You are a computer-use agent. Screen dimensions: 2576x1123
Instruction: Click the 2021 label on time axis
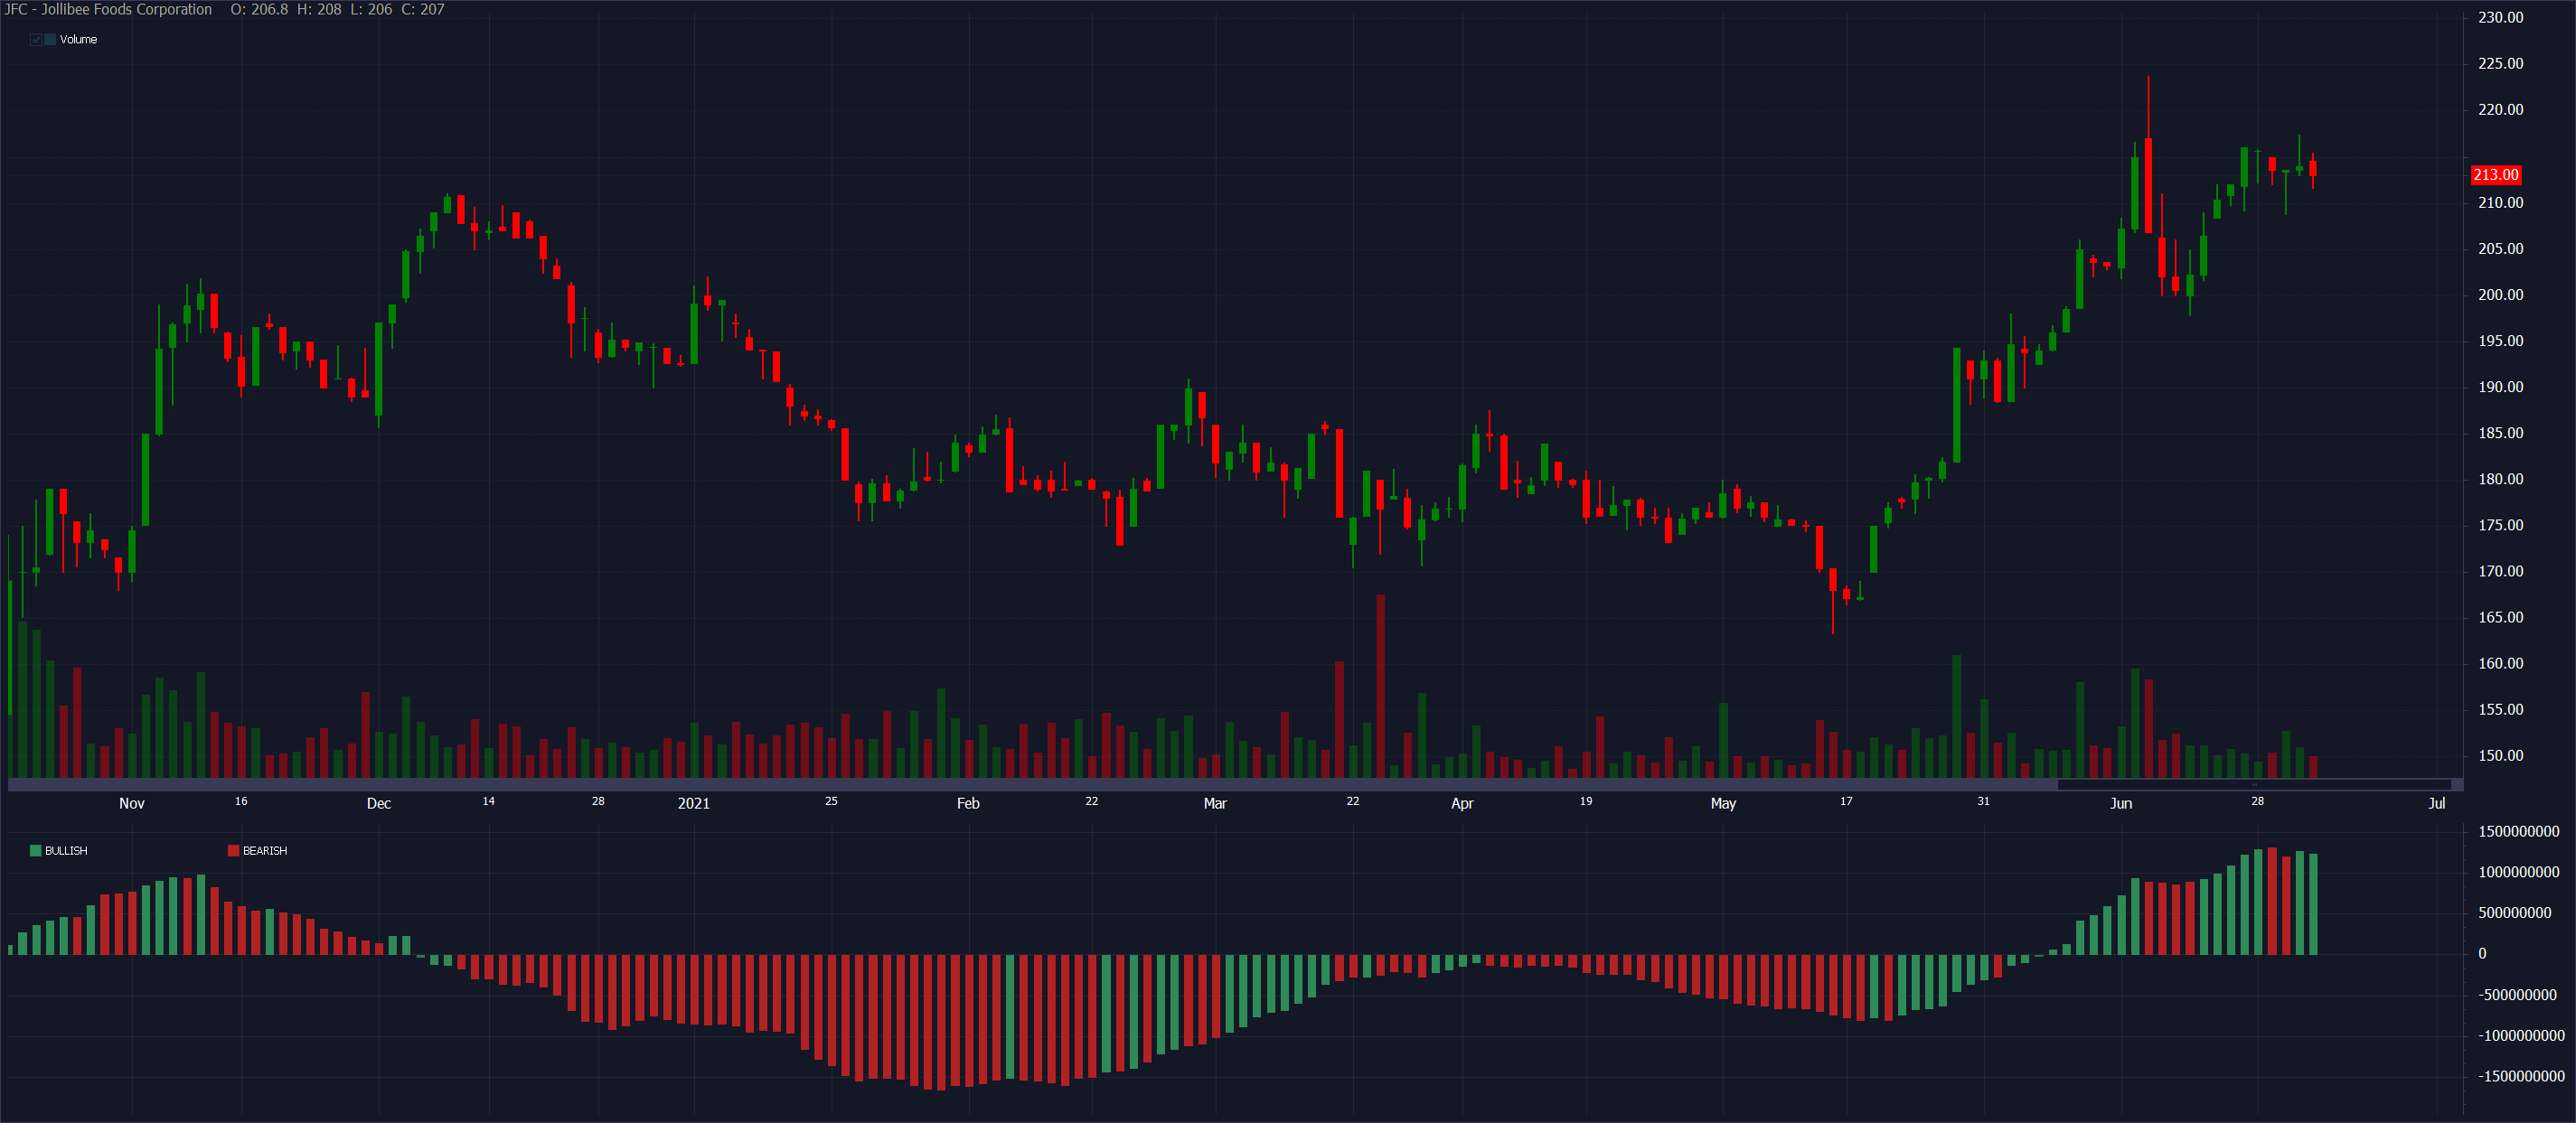[x=693, y=804]
